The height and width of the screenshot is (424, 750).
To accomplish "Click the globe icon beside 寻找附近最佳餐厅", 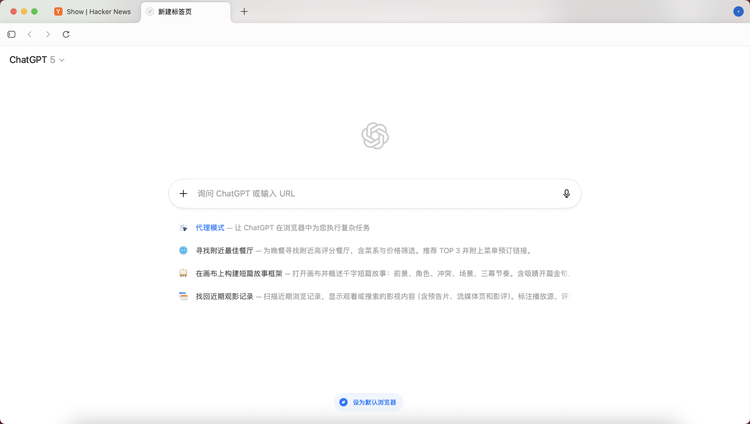I will [x=183, y=251].
